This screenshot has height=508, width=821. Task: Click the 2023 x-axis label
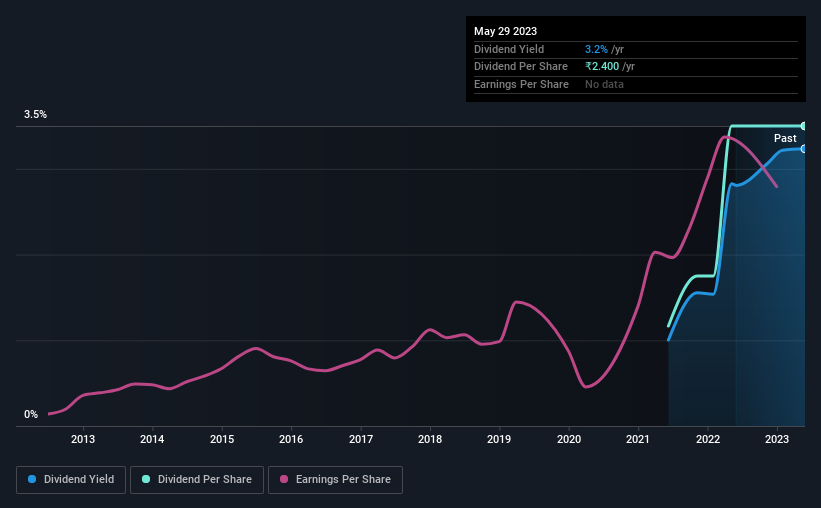click(777, 439)
